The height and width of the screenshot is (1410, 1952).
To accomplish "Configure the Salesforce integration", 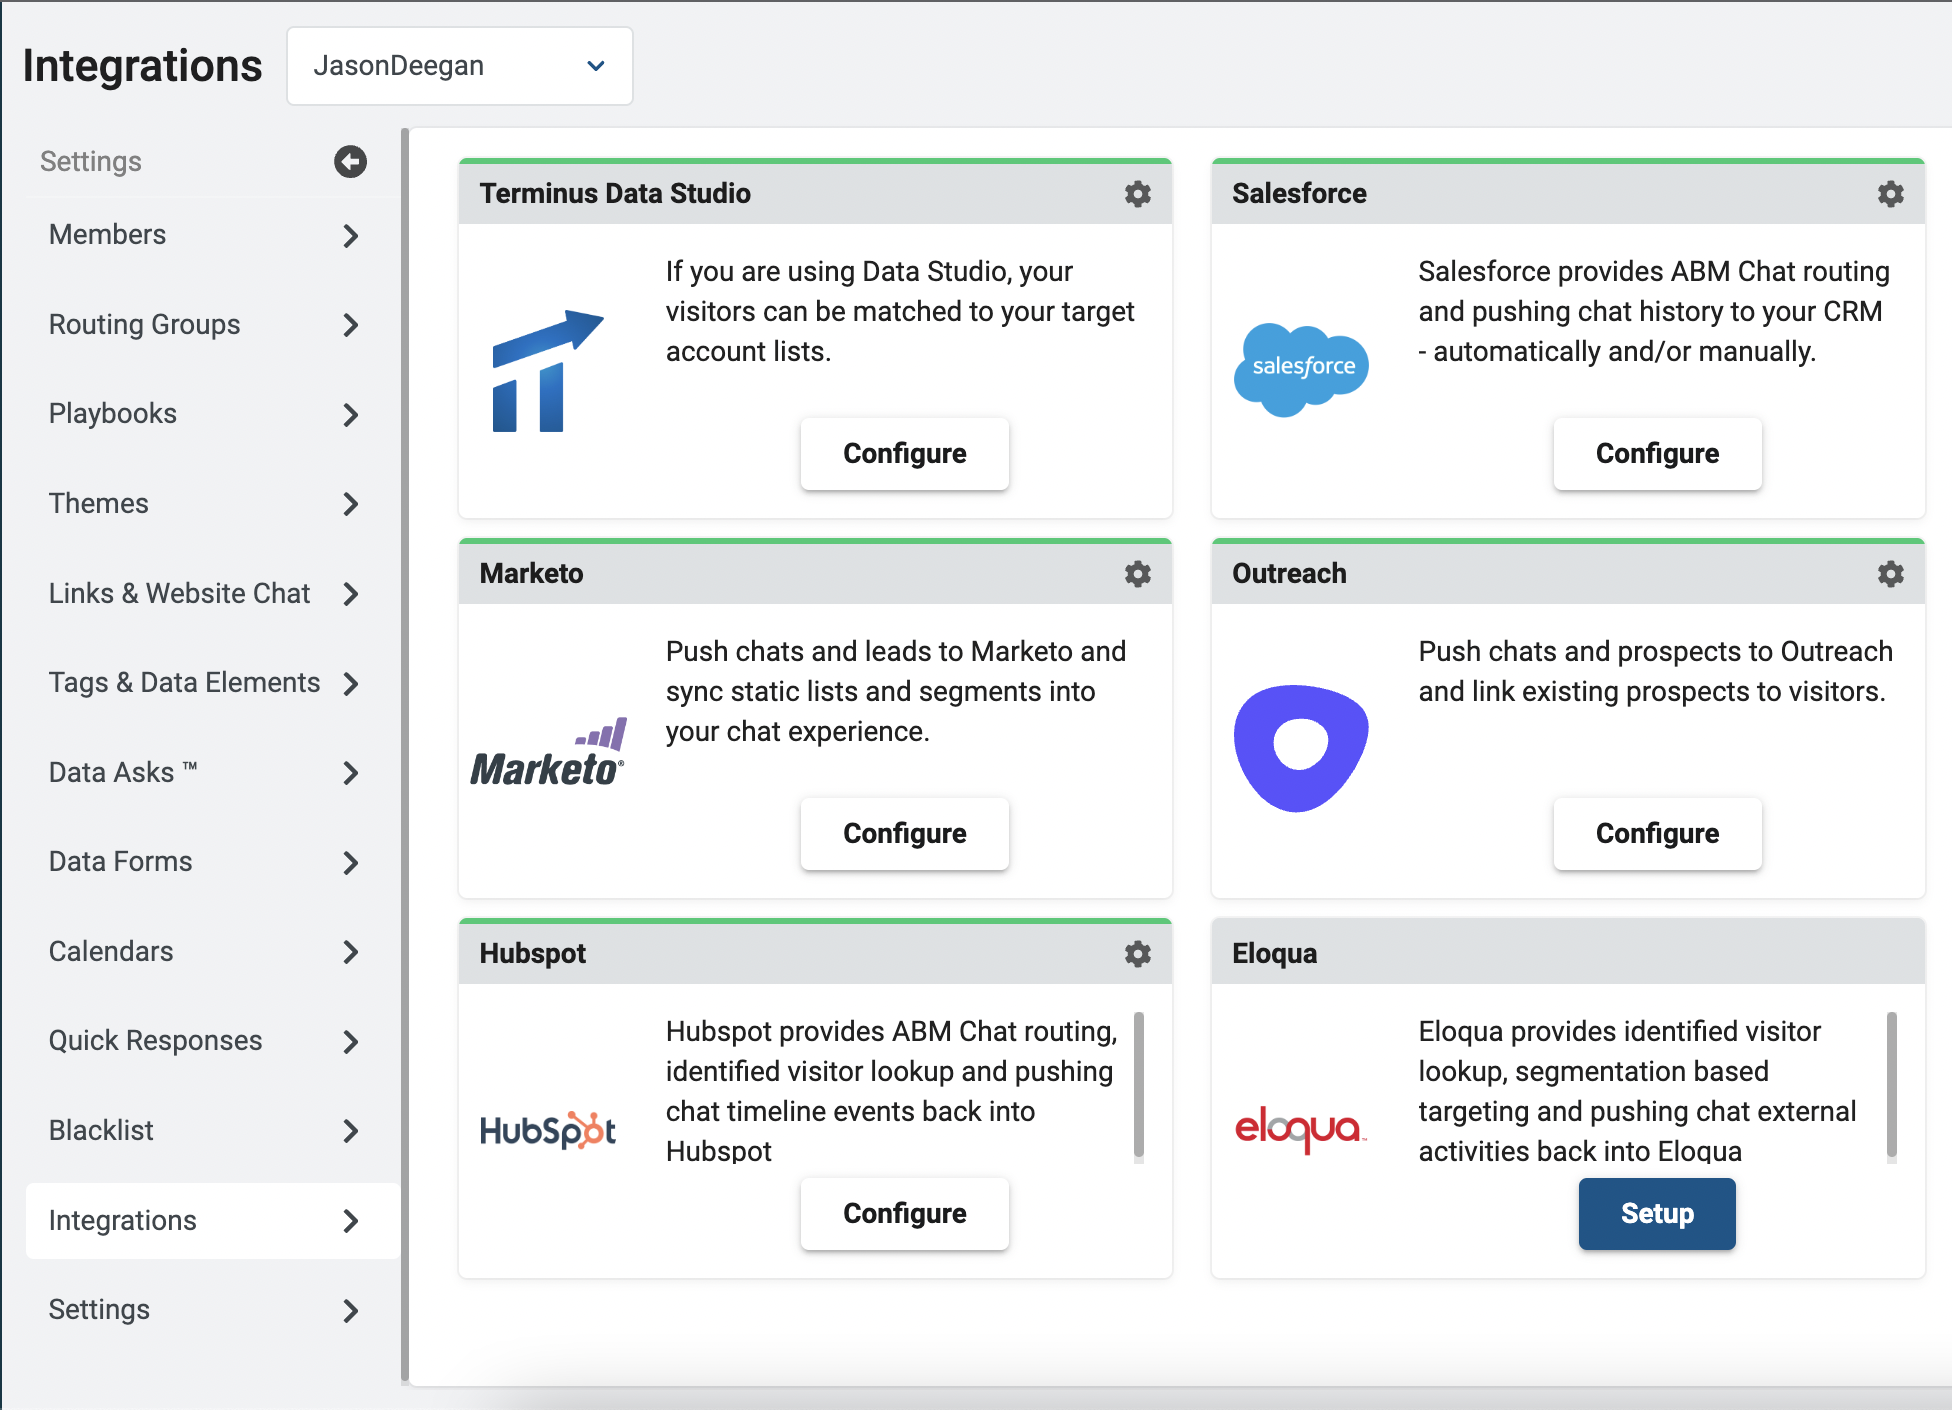I will tap(1657, 454).
